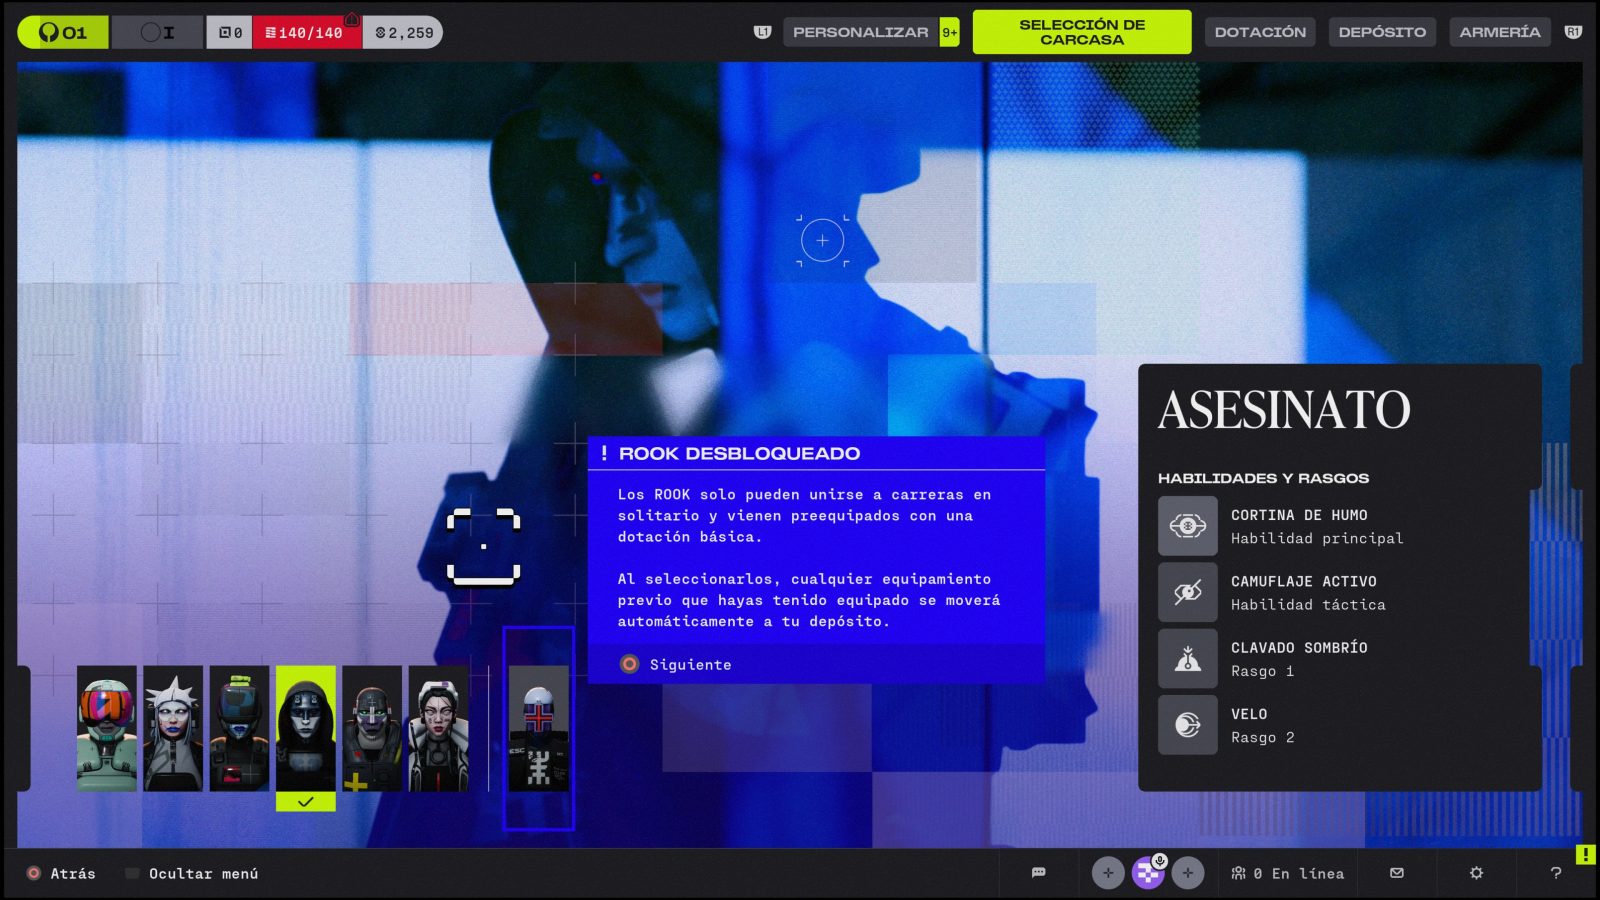Go to the Armería tab
Image resolution: width=1600 pixels, height=900 pixels.
[1499, 32]
